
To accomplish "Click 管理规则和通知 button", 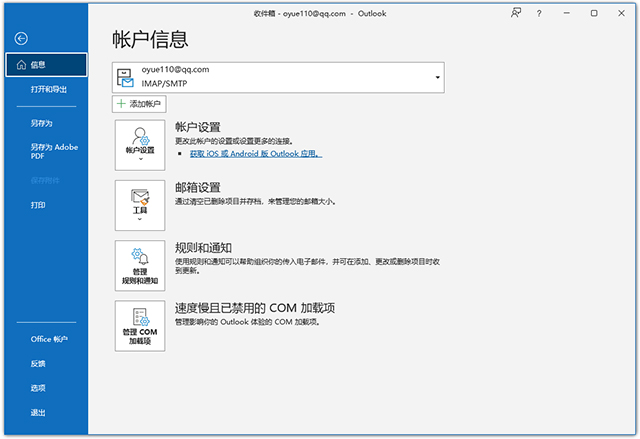I will tap(140, 266).
